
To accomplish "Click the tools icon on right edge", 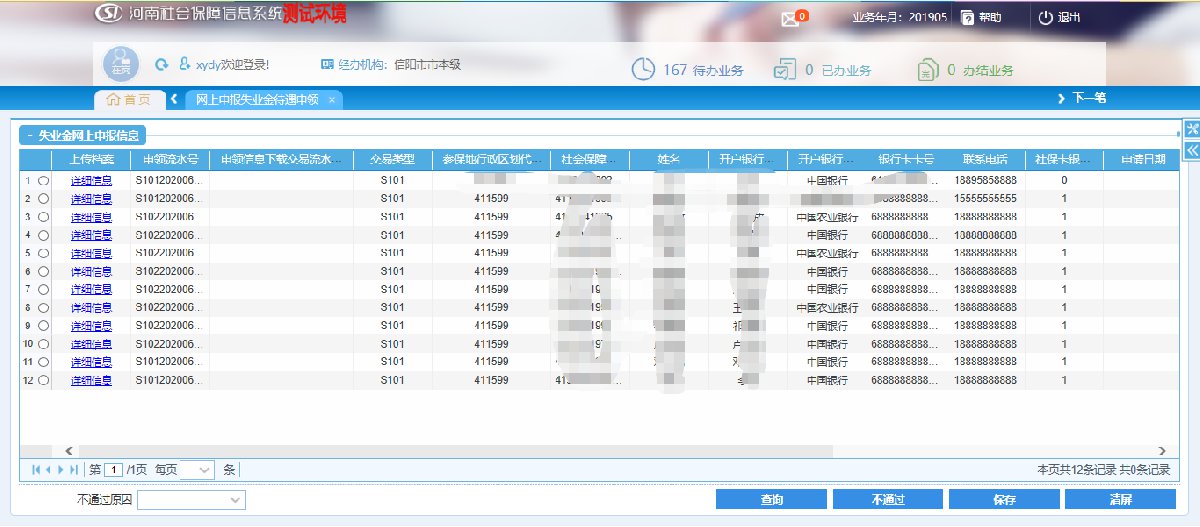I will click(x=1191, y=129).
